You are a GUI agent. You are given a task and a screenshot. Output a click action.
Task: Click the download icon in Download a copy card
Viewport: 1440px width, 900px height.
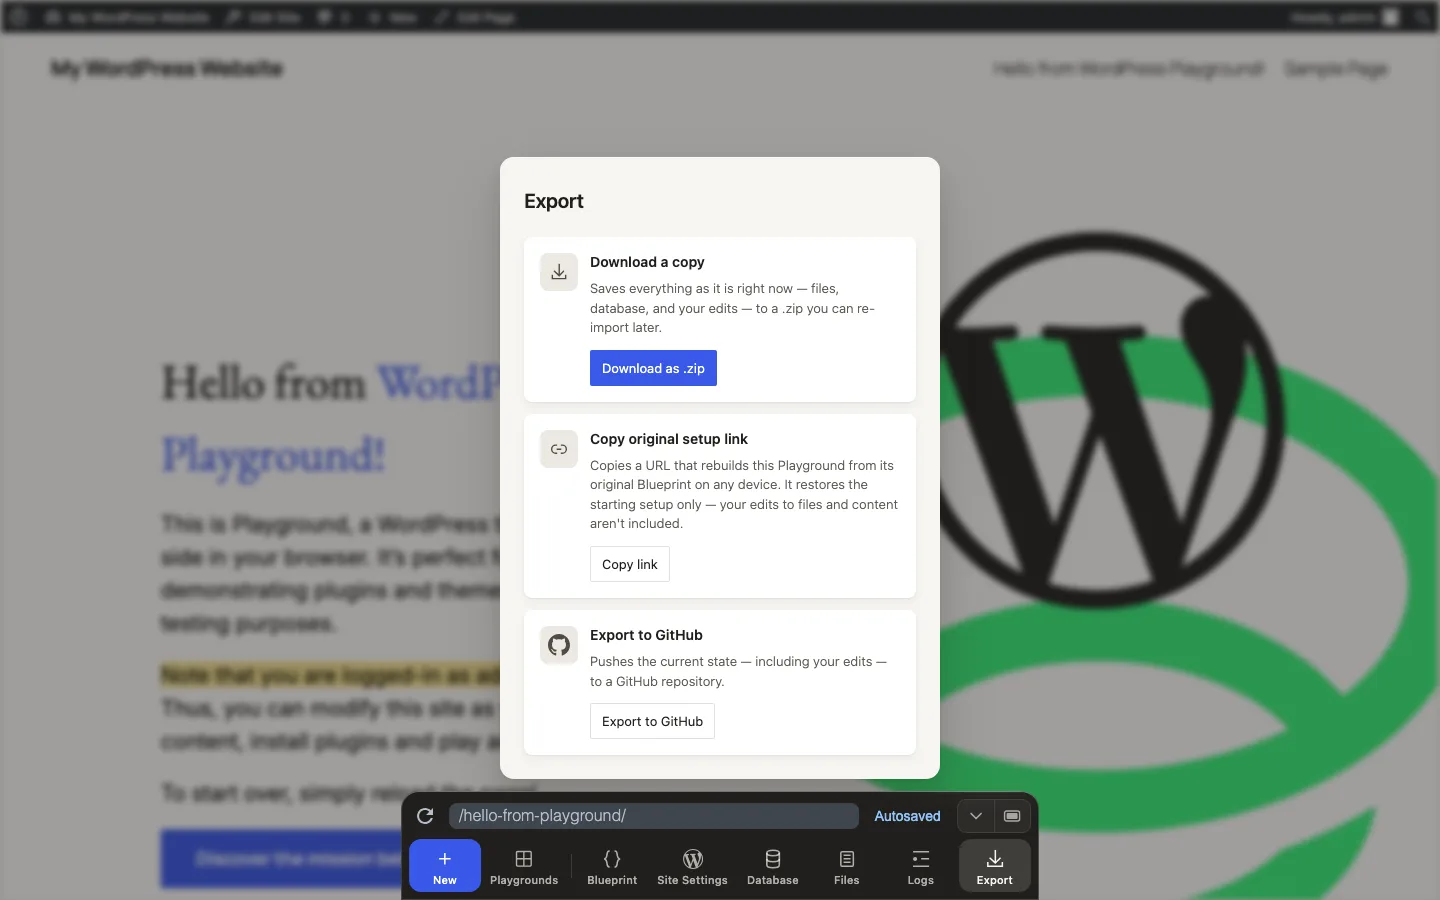pos(559,272)
